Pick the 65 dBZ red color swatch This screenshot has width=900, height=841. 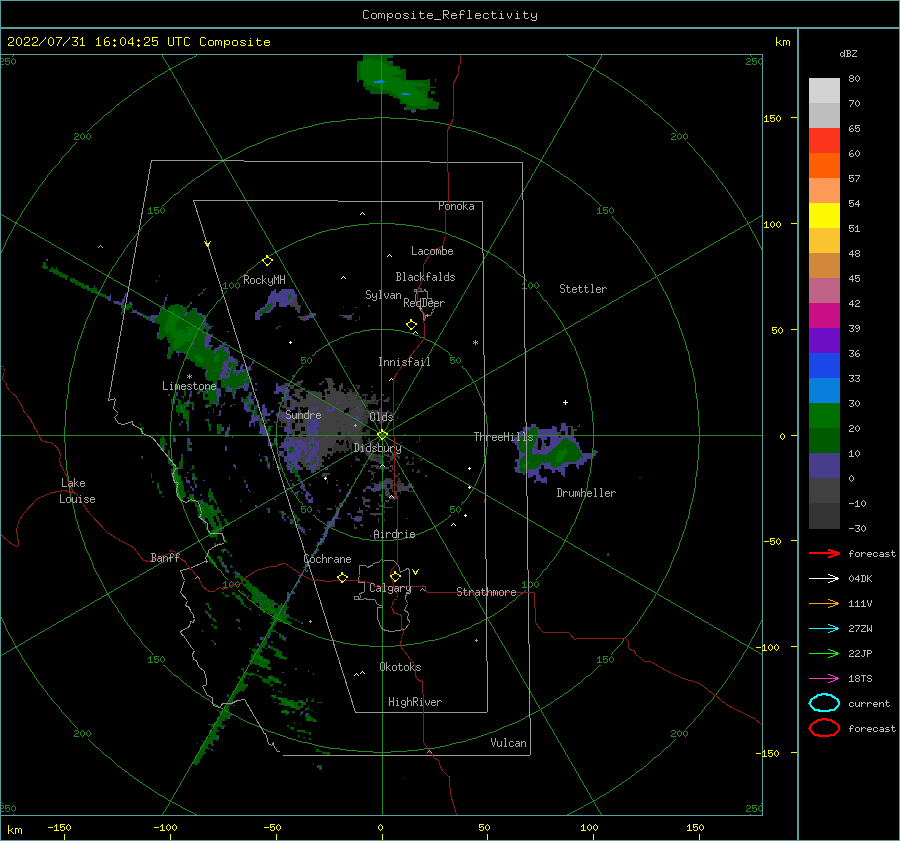pyautogui.click(x=824, y=140)
